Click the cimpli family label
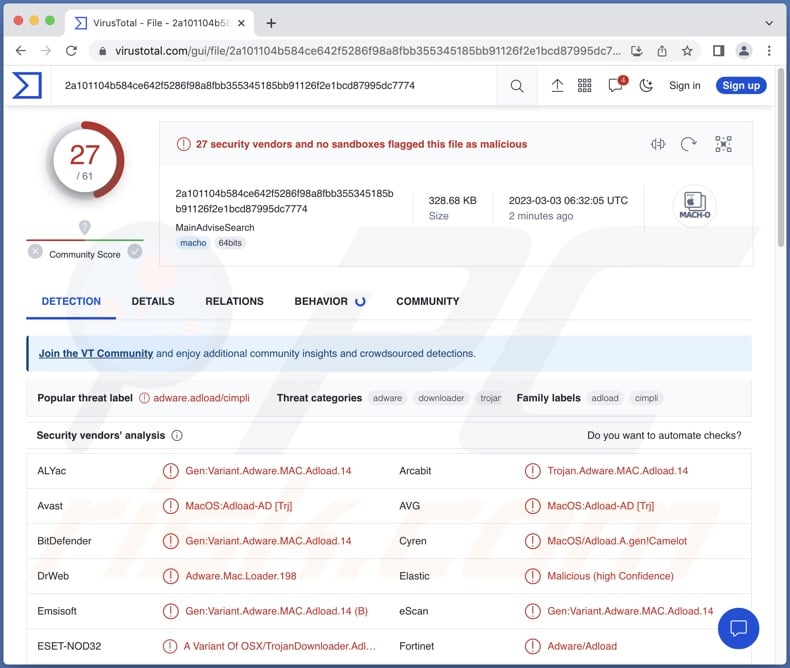This screenshot has height=668, width=790. click(646, 398)
